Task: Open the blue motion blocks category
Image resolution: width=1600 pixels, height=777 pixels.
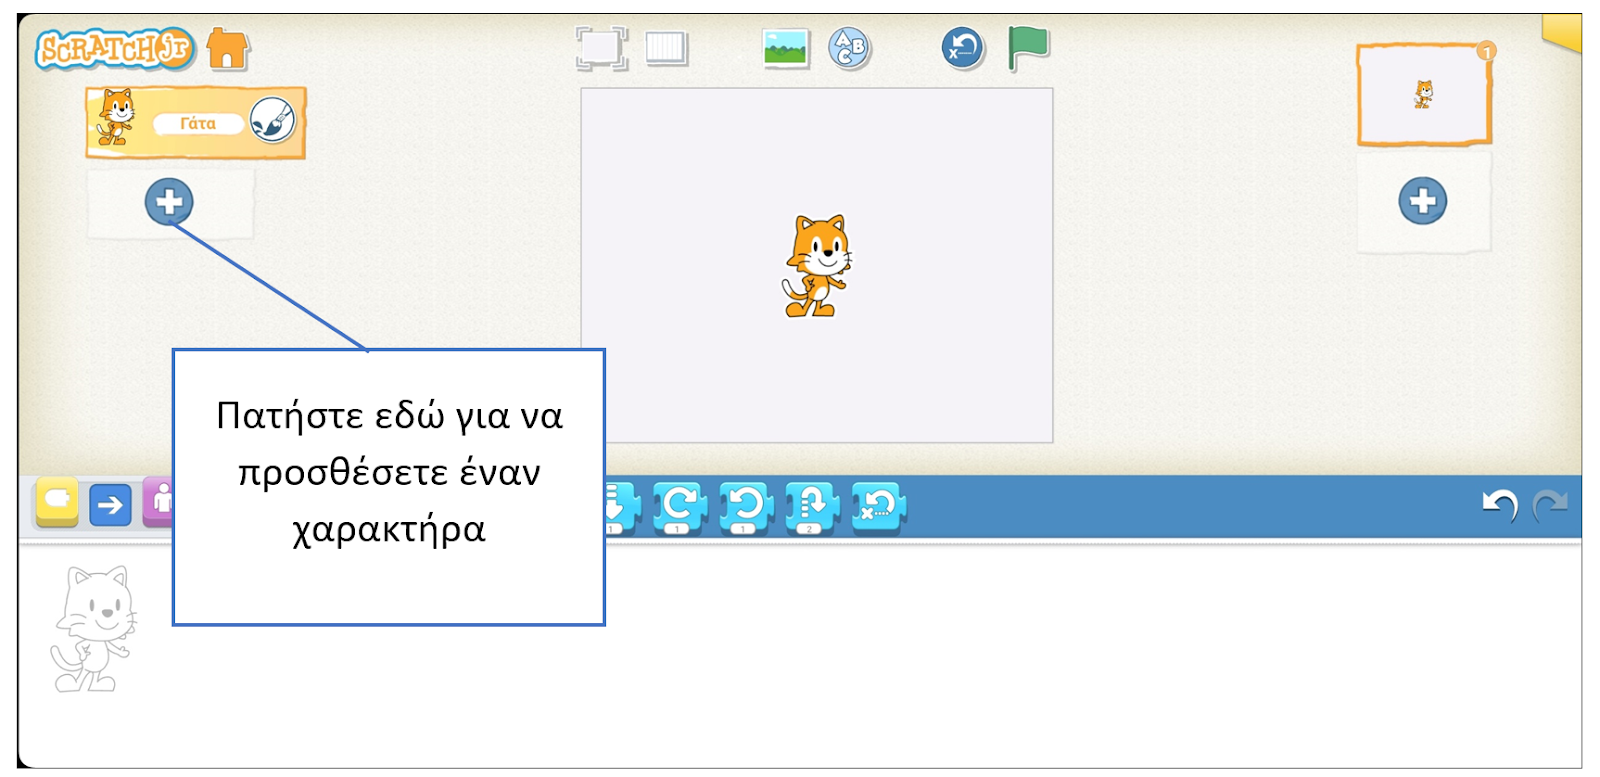Action: point(110,505)
